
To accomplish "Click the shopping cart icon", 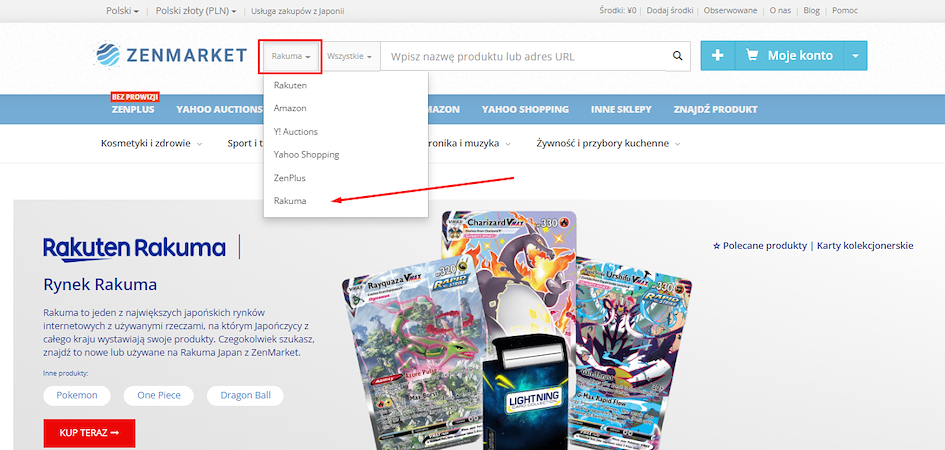I will pos(752,55).
